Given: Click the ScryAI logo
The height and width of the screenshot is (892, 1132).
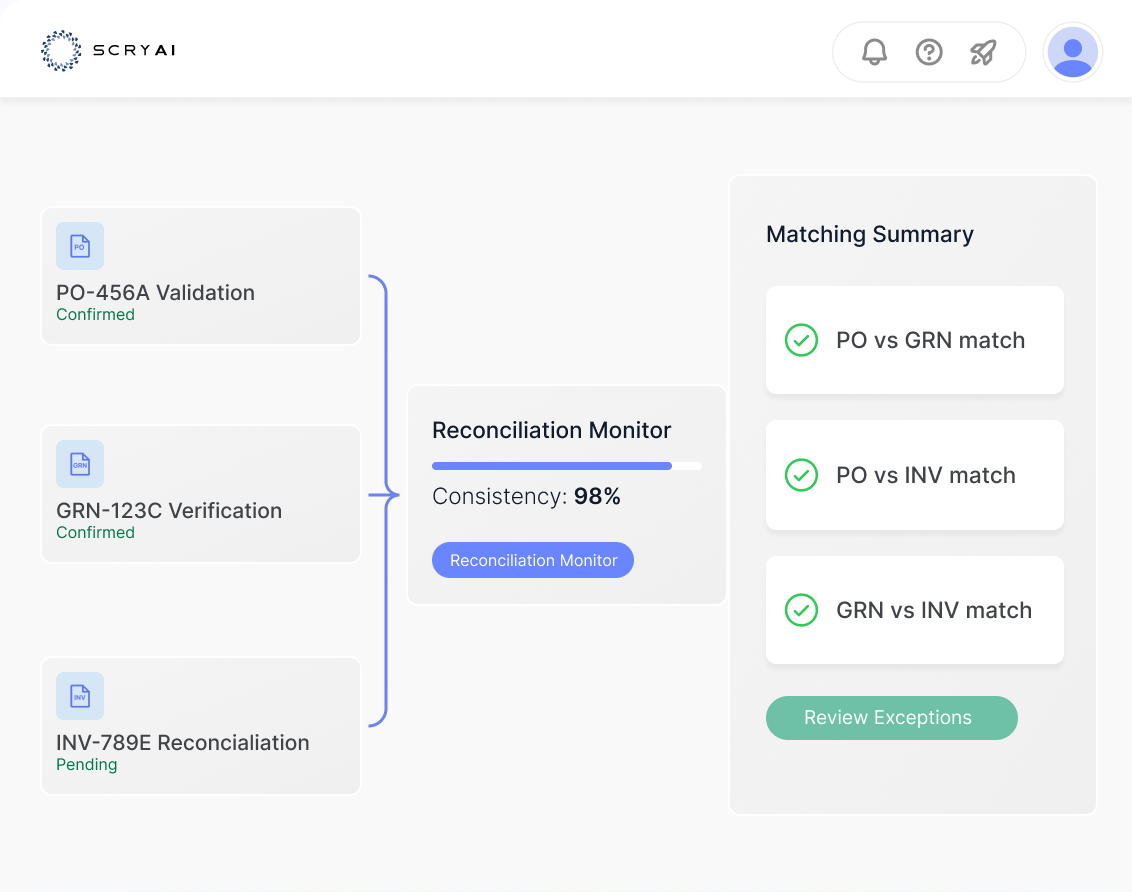Looking at the screenshot, I should click(108, 51).
